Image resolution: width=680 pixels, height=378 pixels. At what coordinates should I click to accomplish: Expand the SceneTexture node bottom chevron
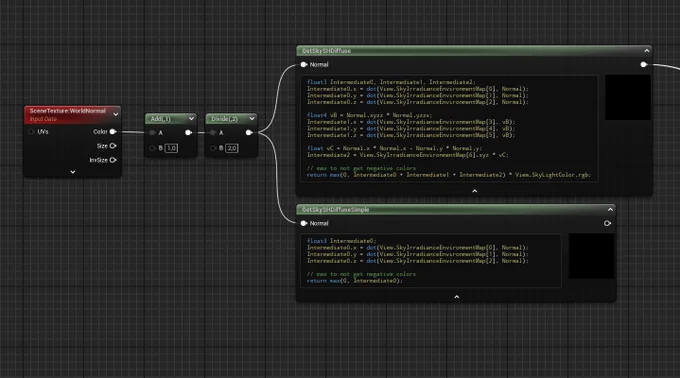click(x=73, y=172)
